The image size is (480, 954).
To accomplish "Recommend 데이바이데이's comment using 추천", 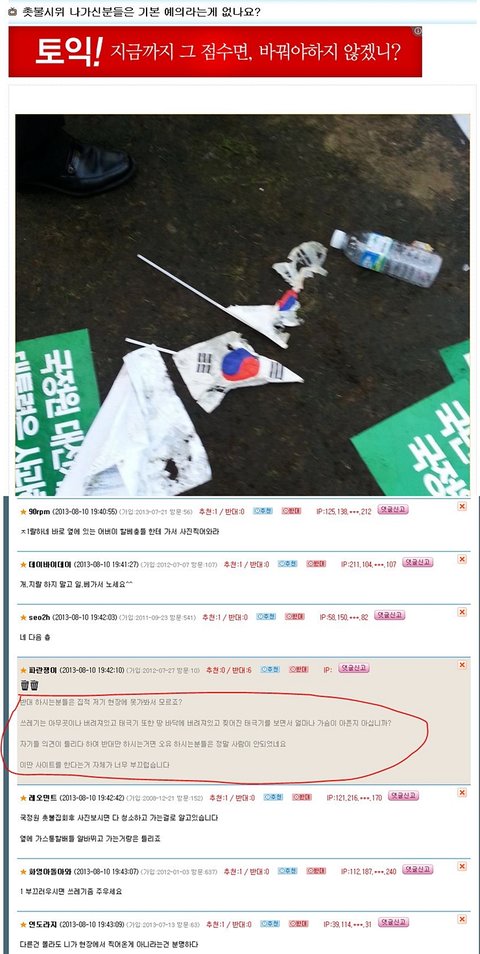I will (288, 564).
